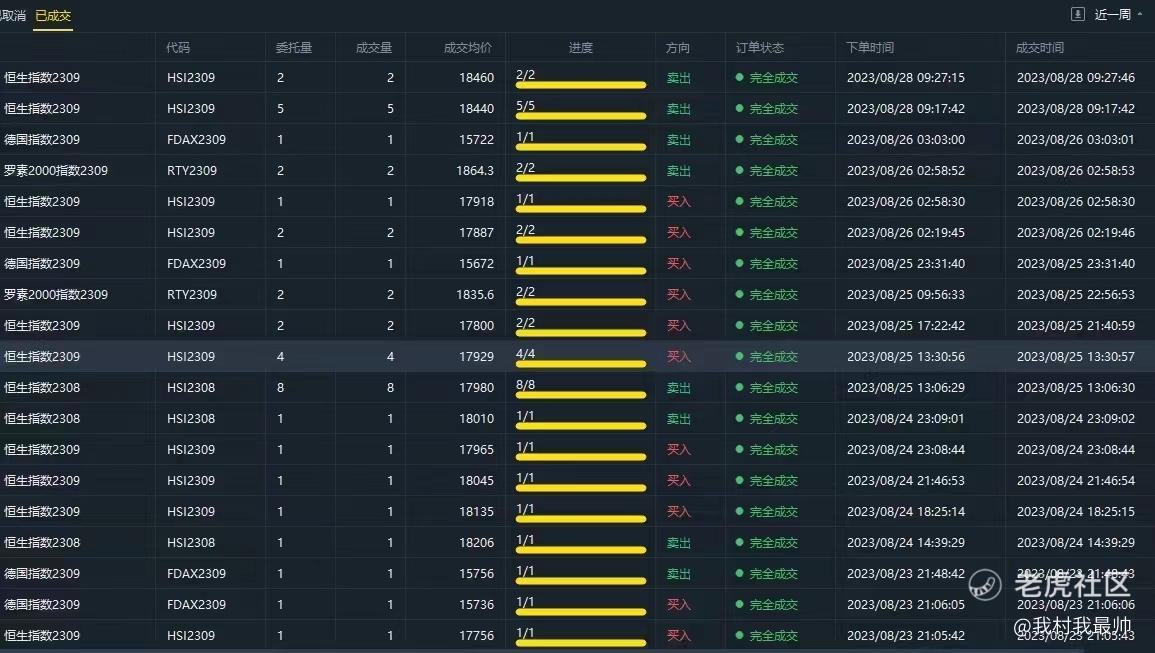
Task: Select the 恒生指数2309 row priced at 18460
Action: [578, 77]
